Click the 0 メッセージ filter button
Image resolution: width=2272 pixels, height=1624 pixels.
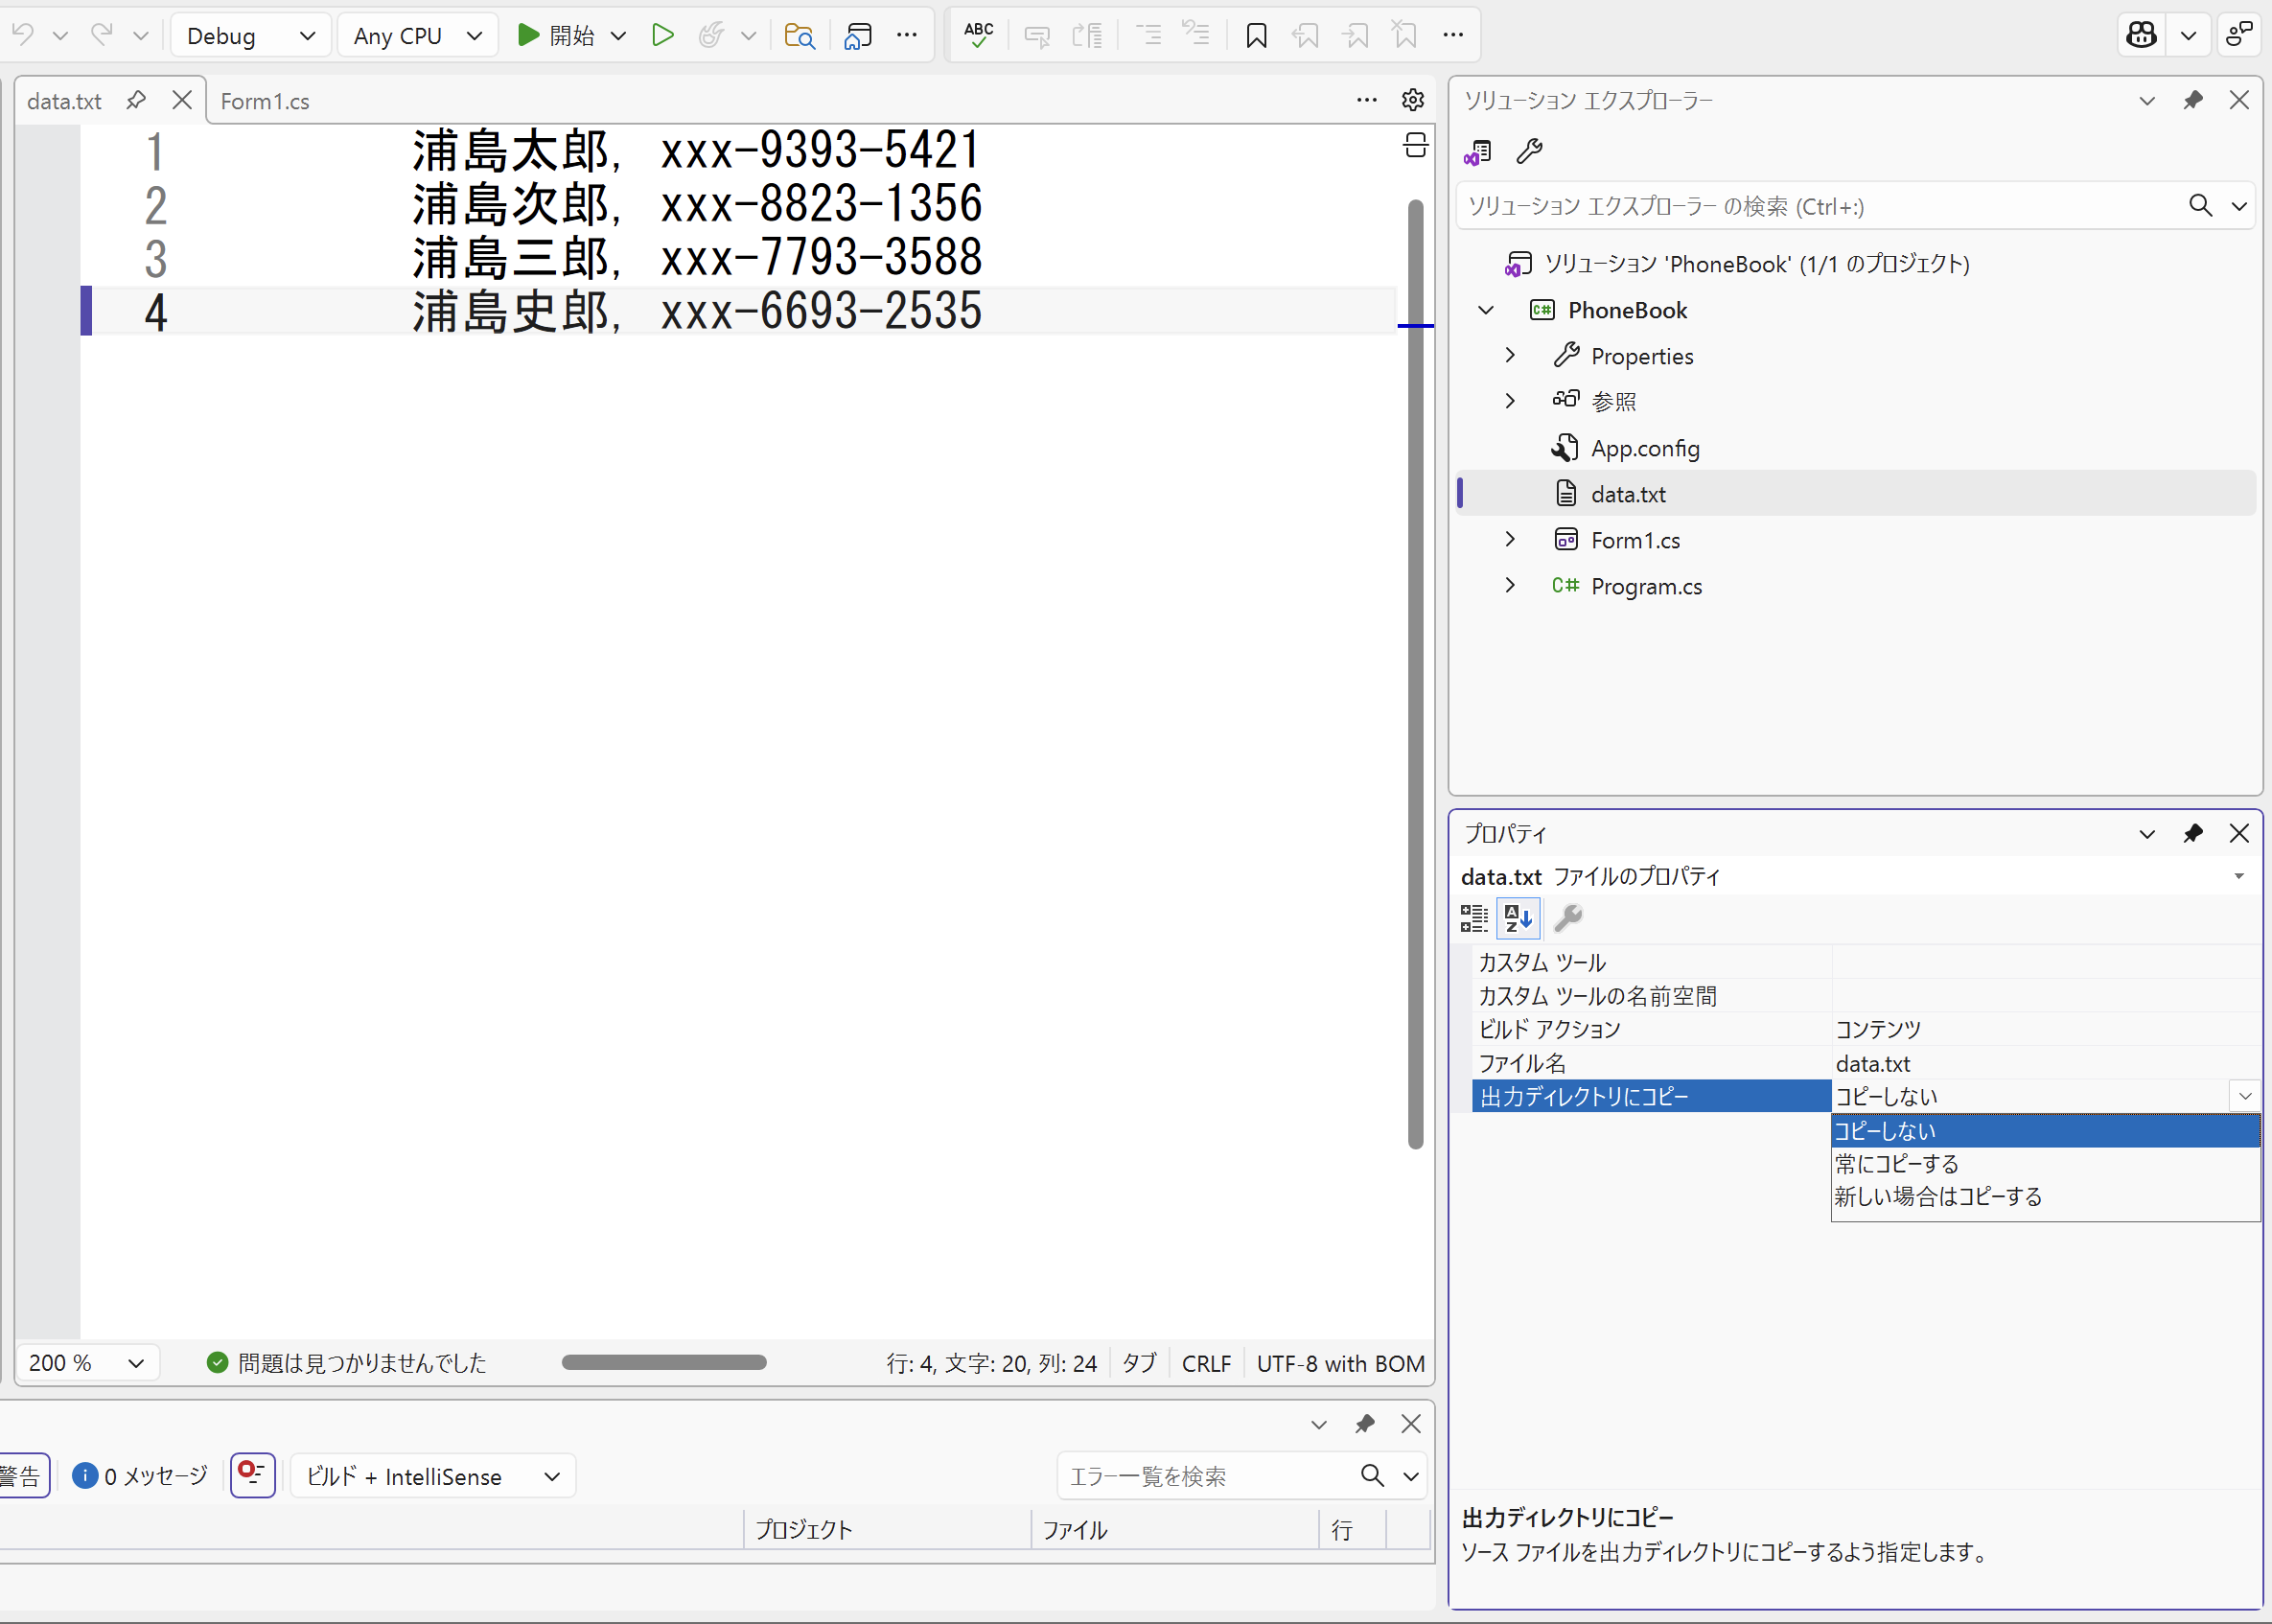coord(140,1476)
